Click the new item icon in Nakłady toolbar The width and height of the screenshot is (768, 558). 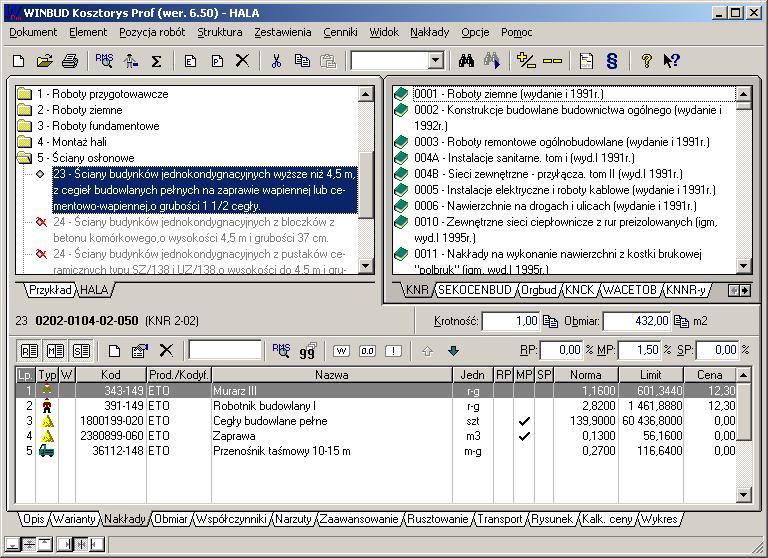coord(114,351)
